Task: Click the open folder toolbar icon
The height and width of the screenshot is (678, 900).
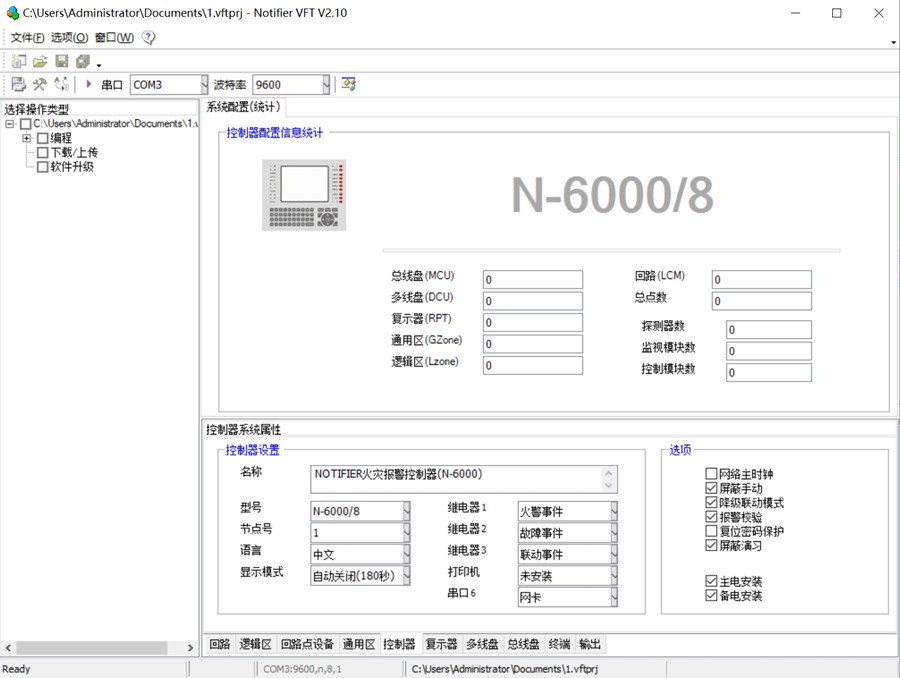Action: [x=40, y=61]
